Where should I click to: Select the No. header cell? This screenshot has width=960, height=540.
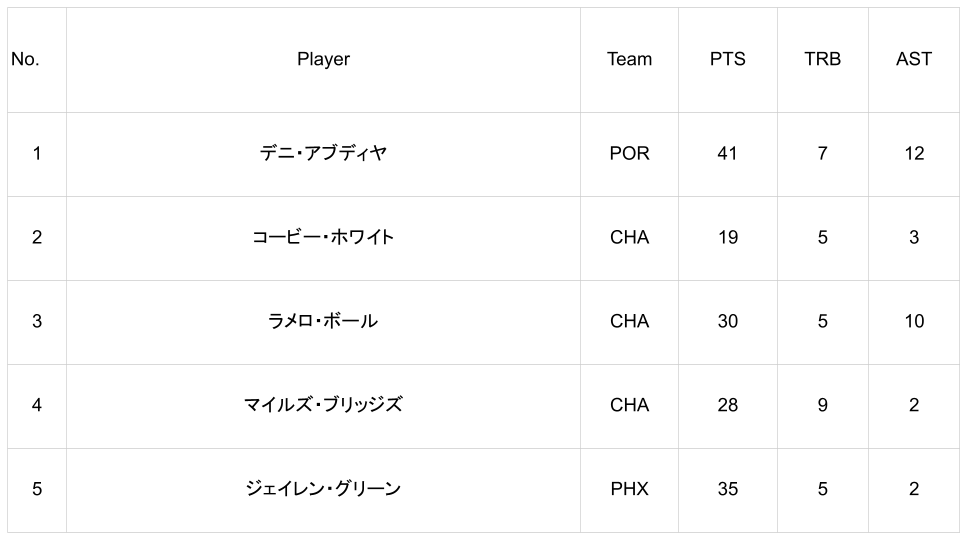37,59
